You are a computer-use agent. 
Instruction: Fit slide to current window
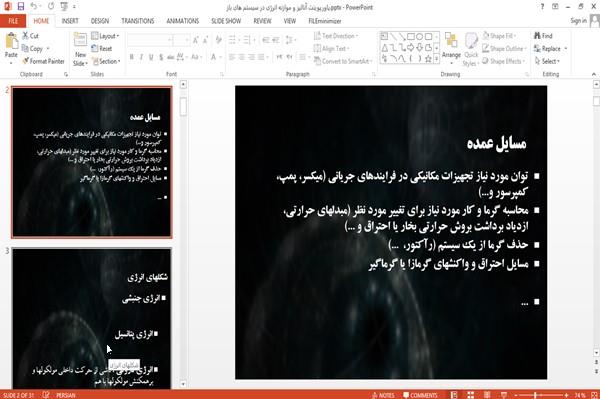(x=594, y=395)
